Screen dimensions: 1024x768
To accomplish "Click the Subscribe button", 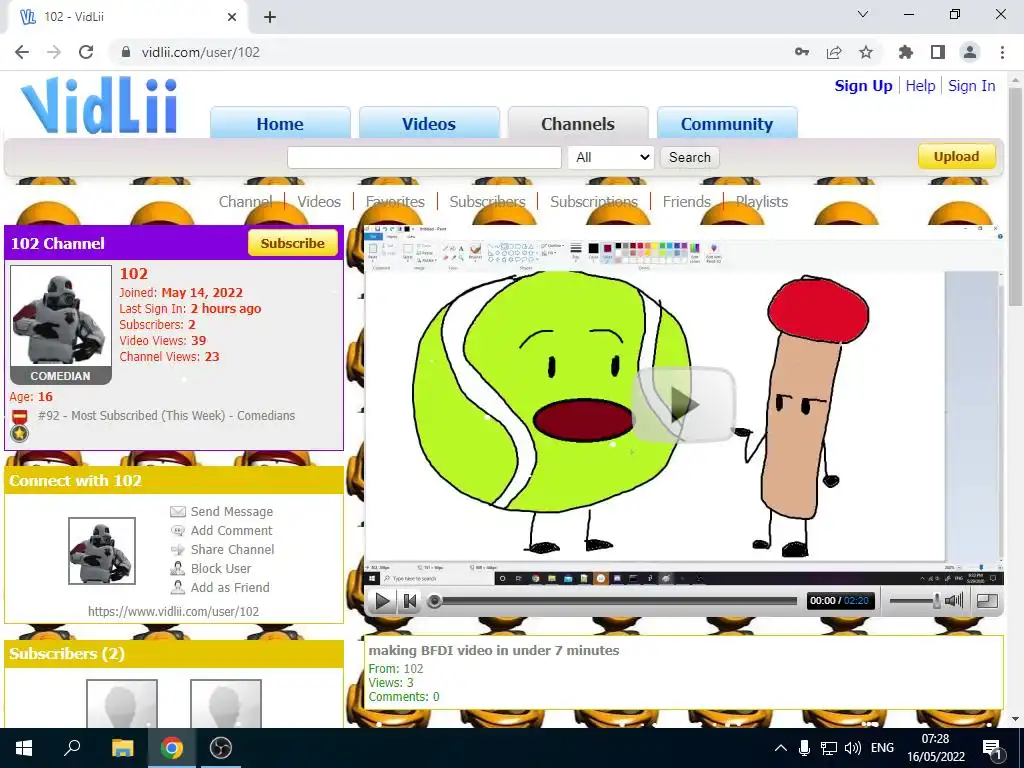I will 293,243.
